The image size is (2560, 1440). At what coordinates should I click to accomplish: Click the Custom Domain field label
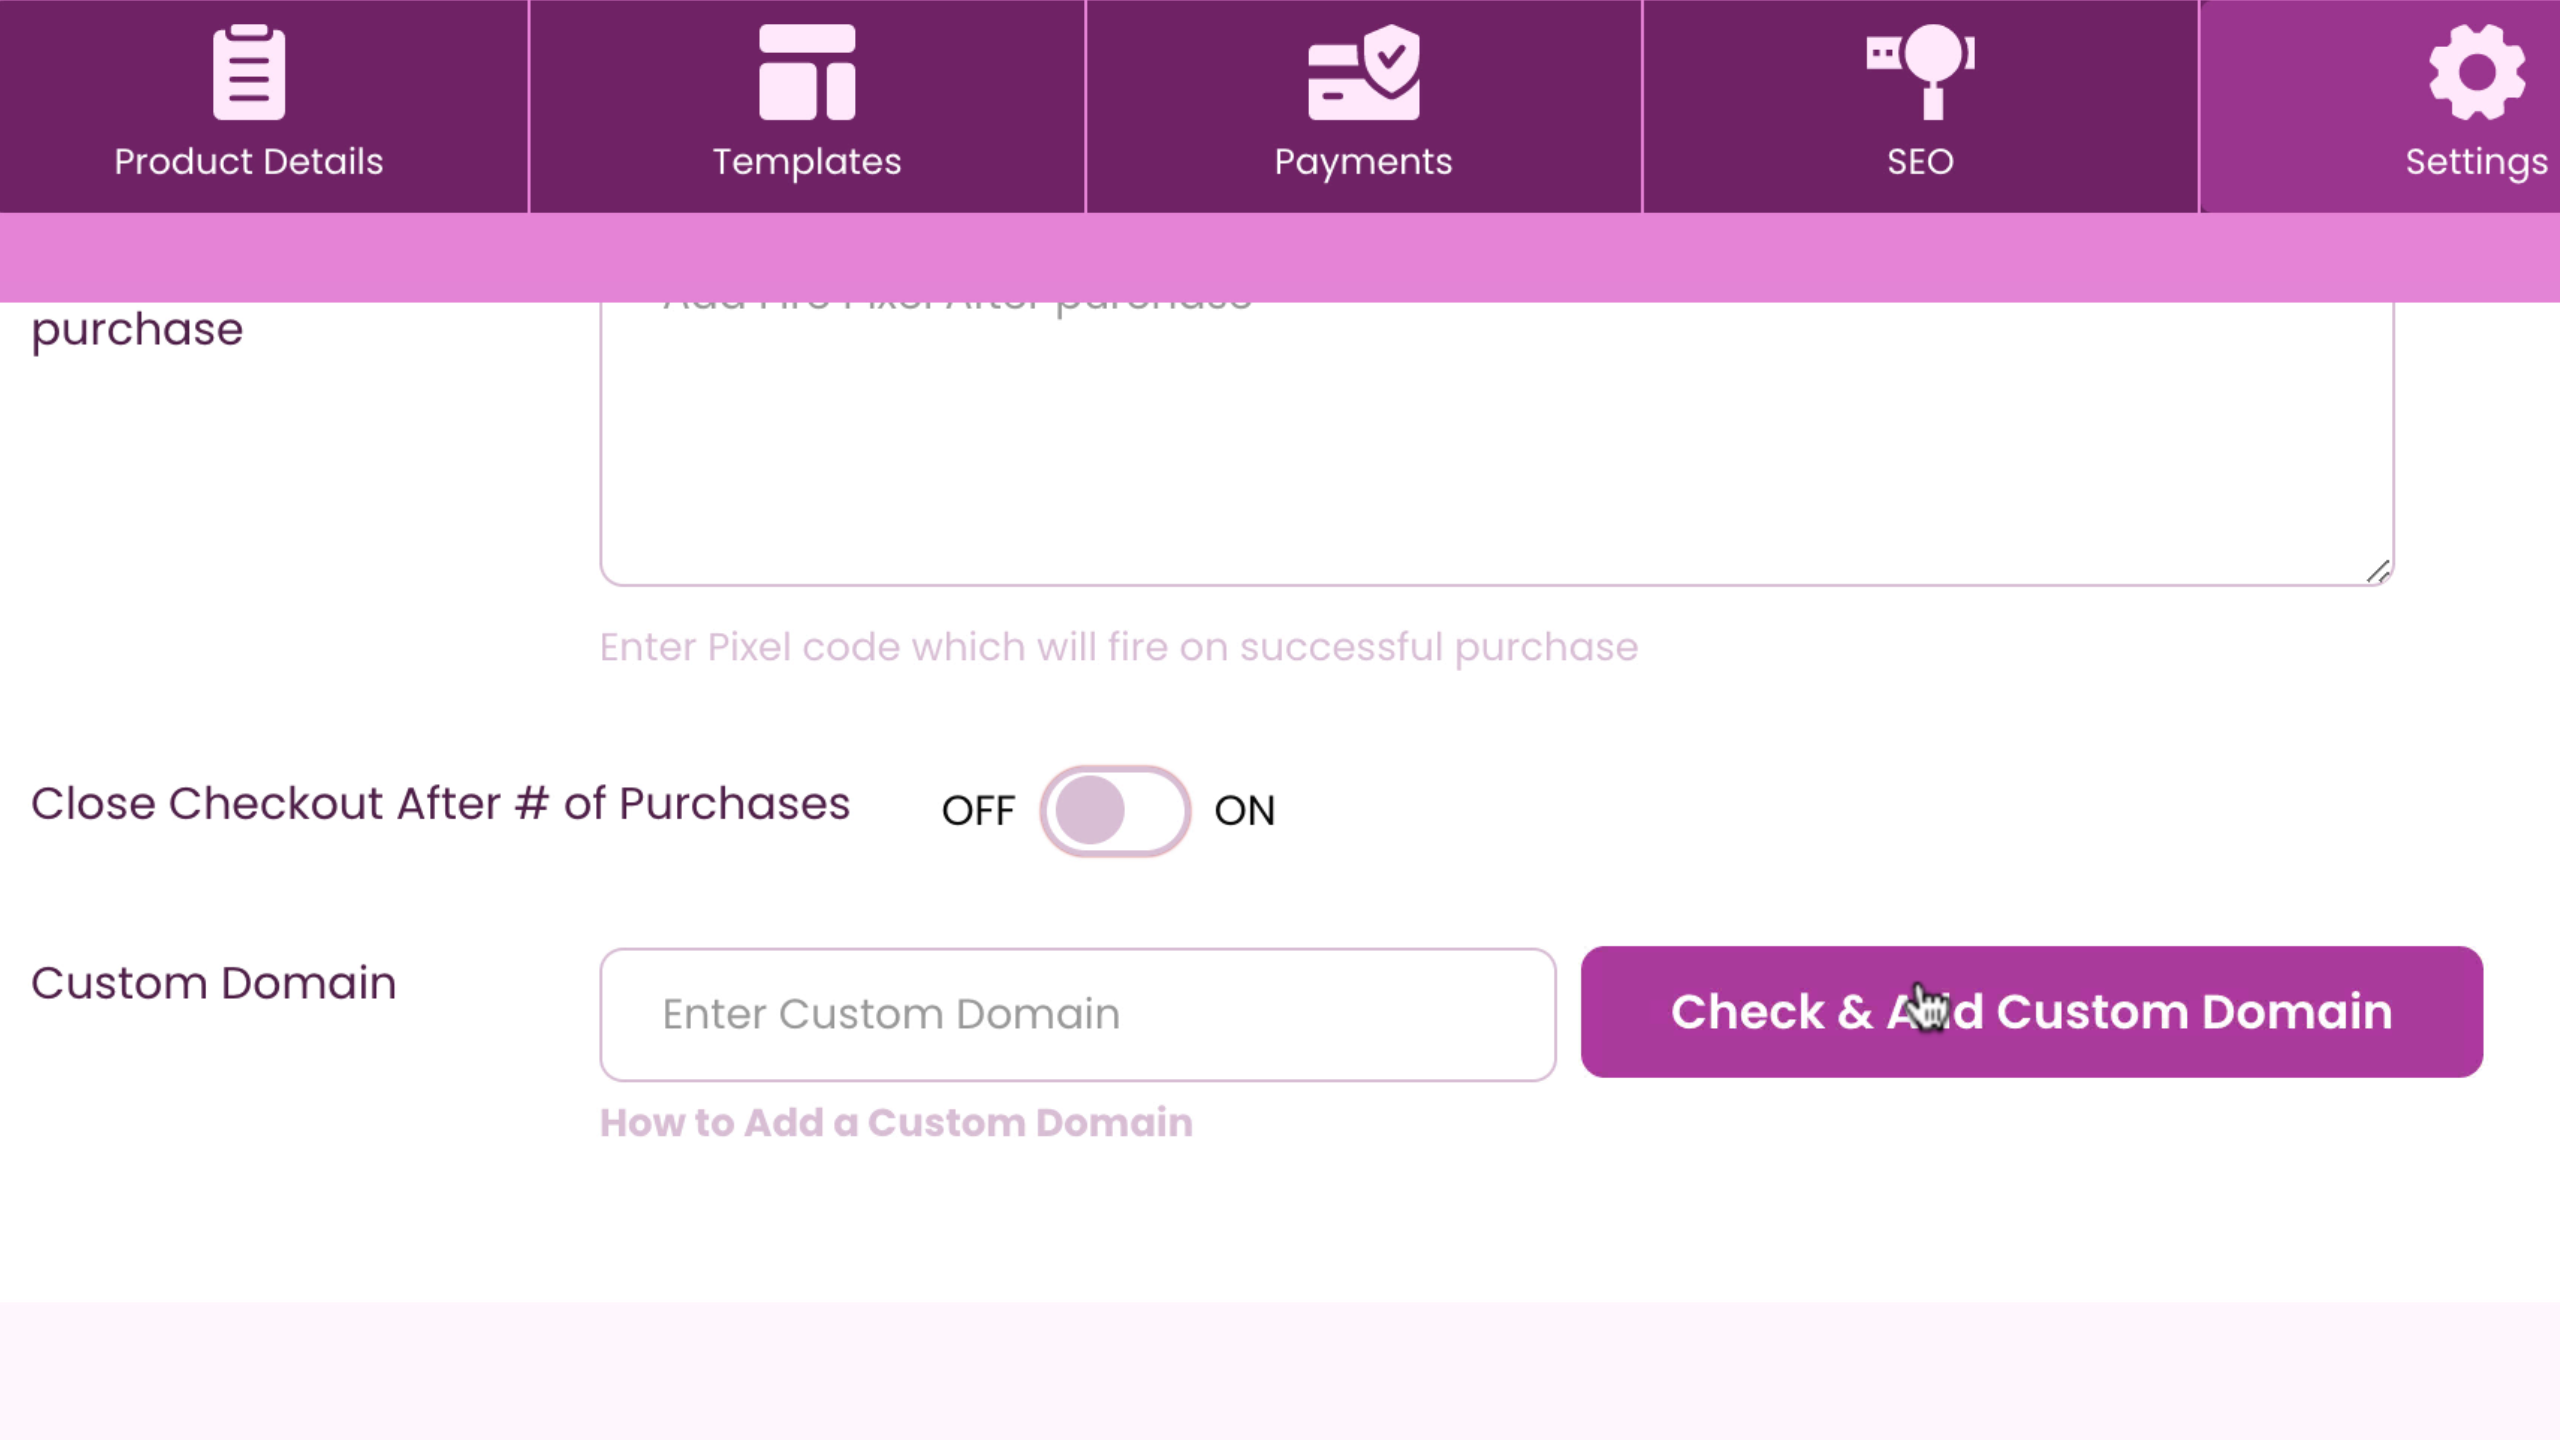coord(214,984)
